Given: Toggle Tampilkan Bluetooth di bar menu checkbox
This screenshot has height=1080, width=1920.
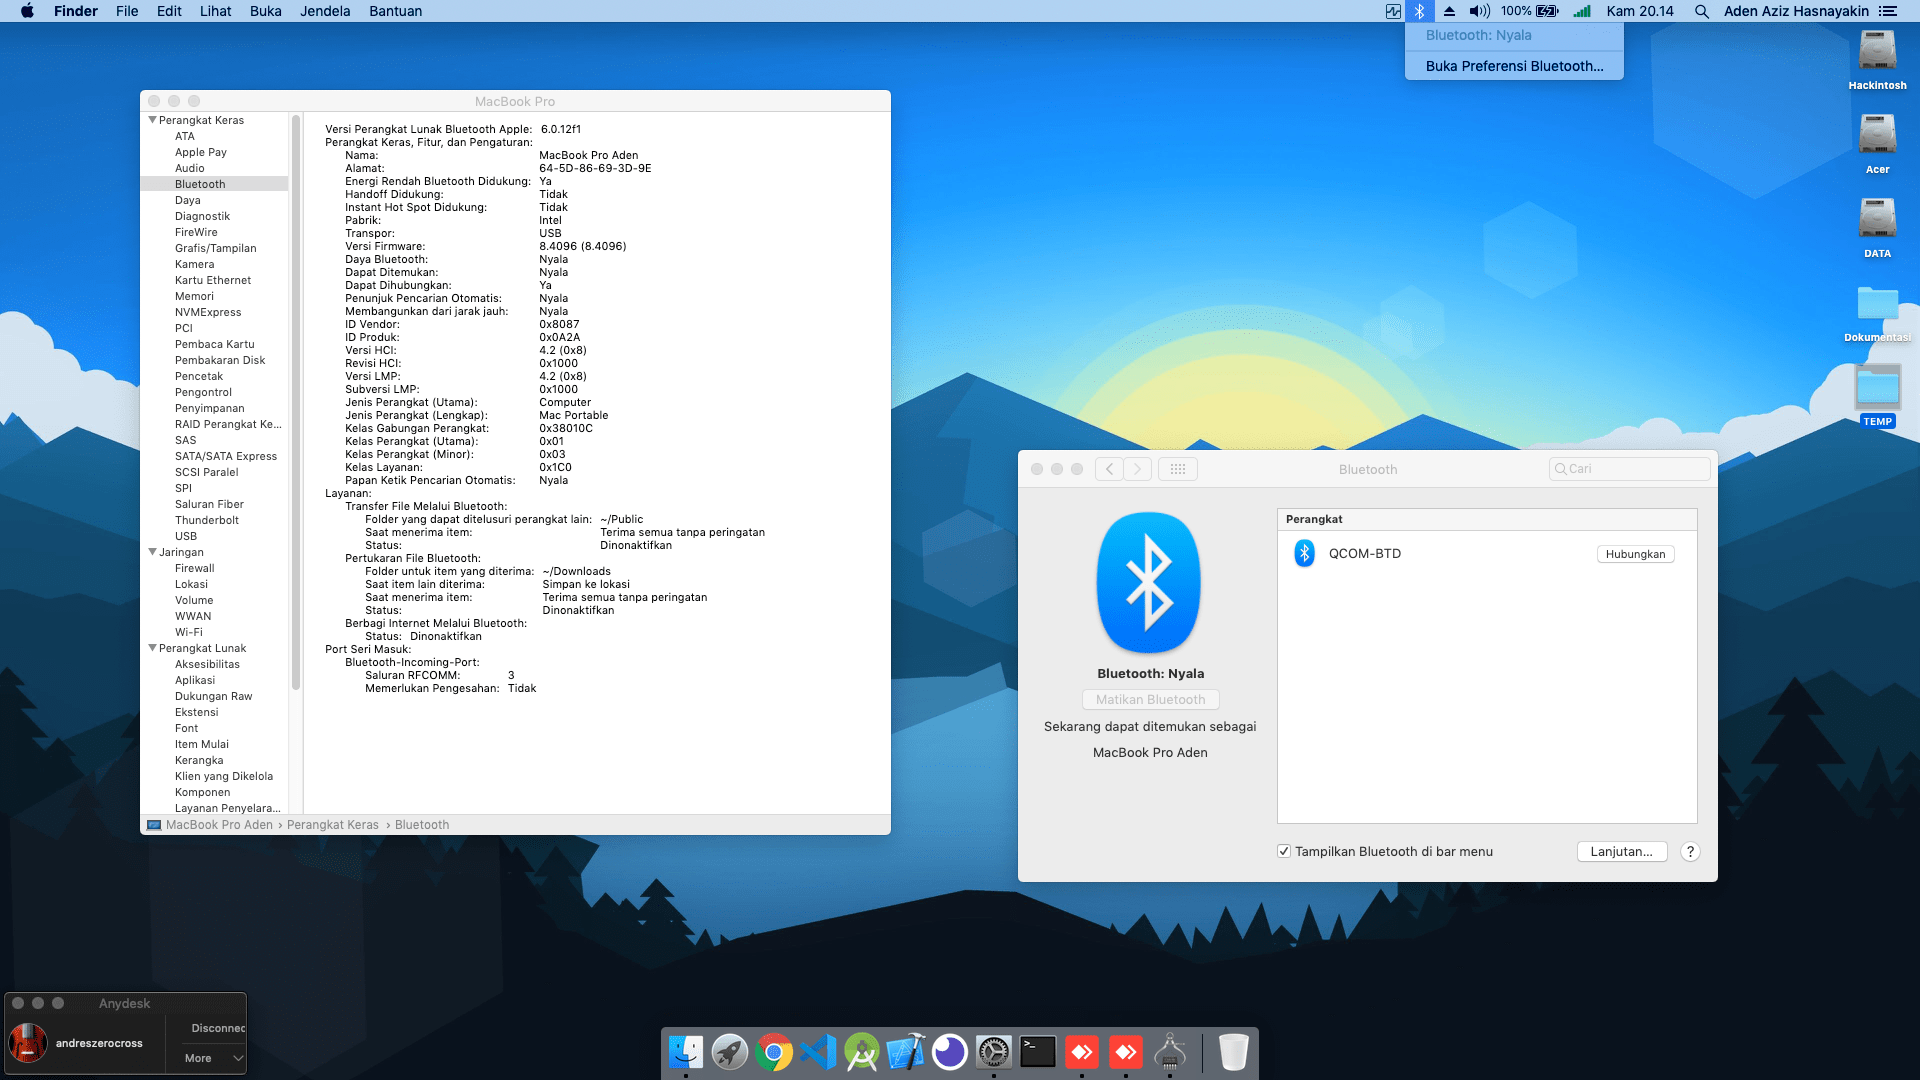Looking at the screenshot, I should [1284, 851].
